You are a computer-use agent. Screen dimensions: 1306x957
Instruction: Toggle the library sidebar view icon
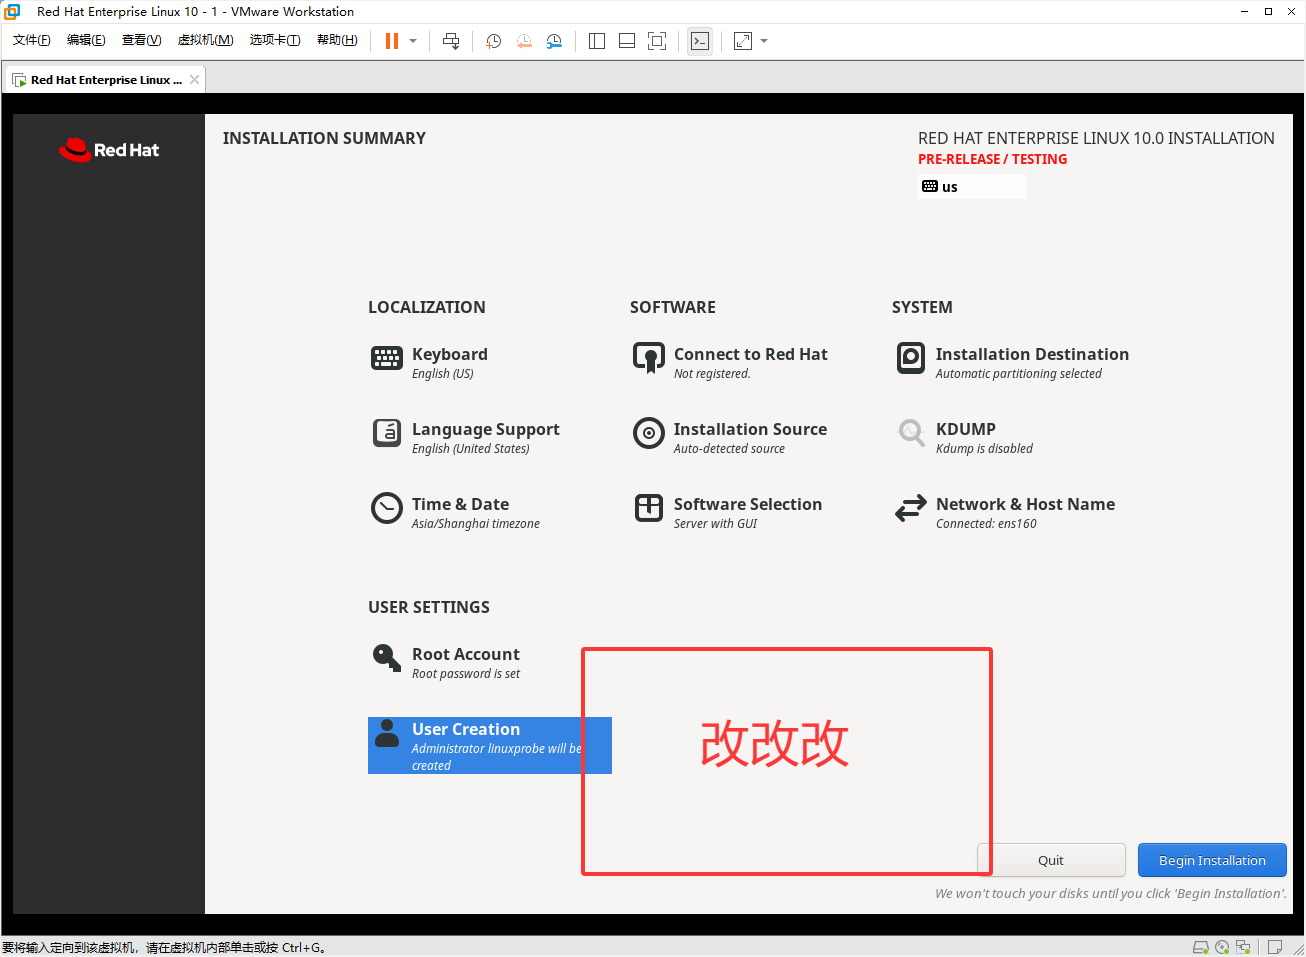[597, 41]
